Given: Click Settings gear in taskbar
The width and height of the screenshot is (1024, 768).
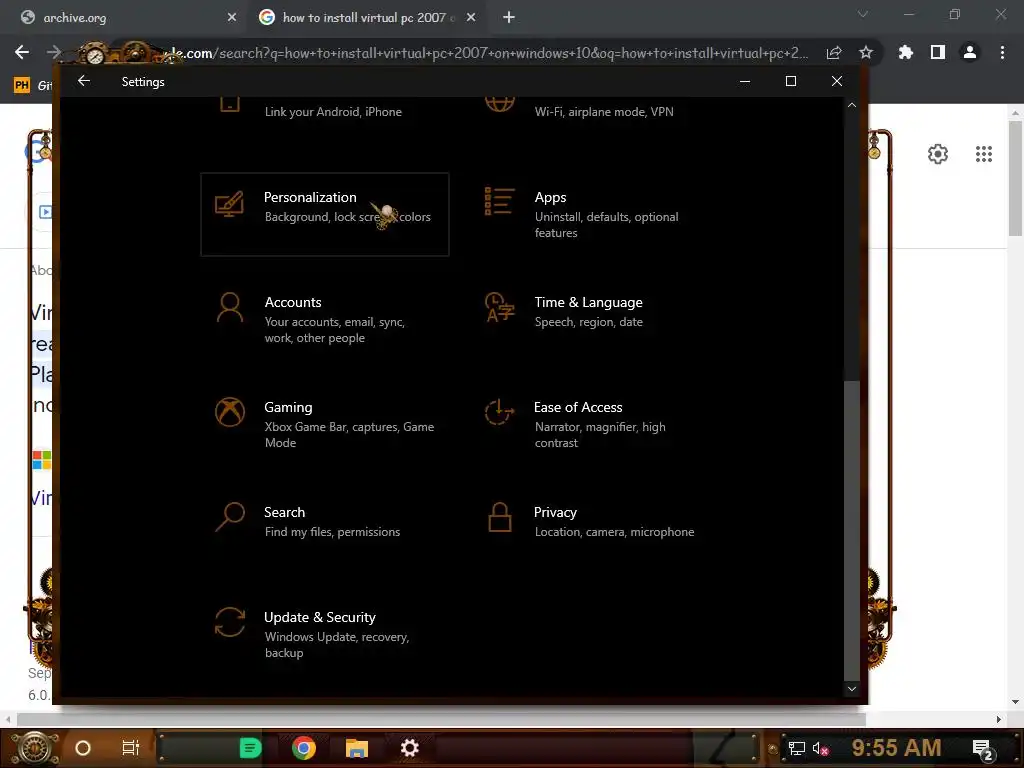Looking at the screenshot, I should 409,748.
